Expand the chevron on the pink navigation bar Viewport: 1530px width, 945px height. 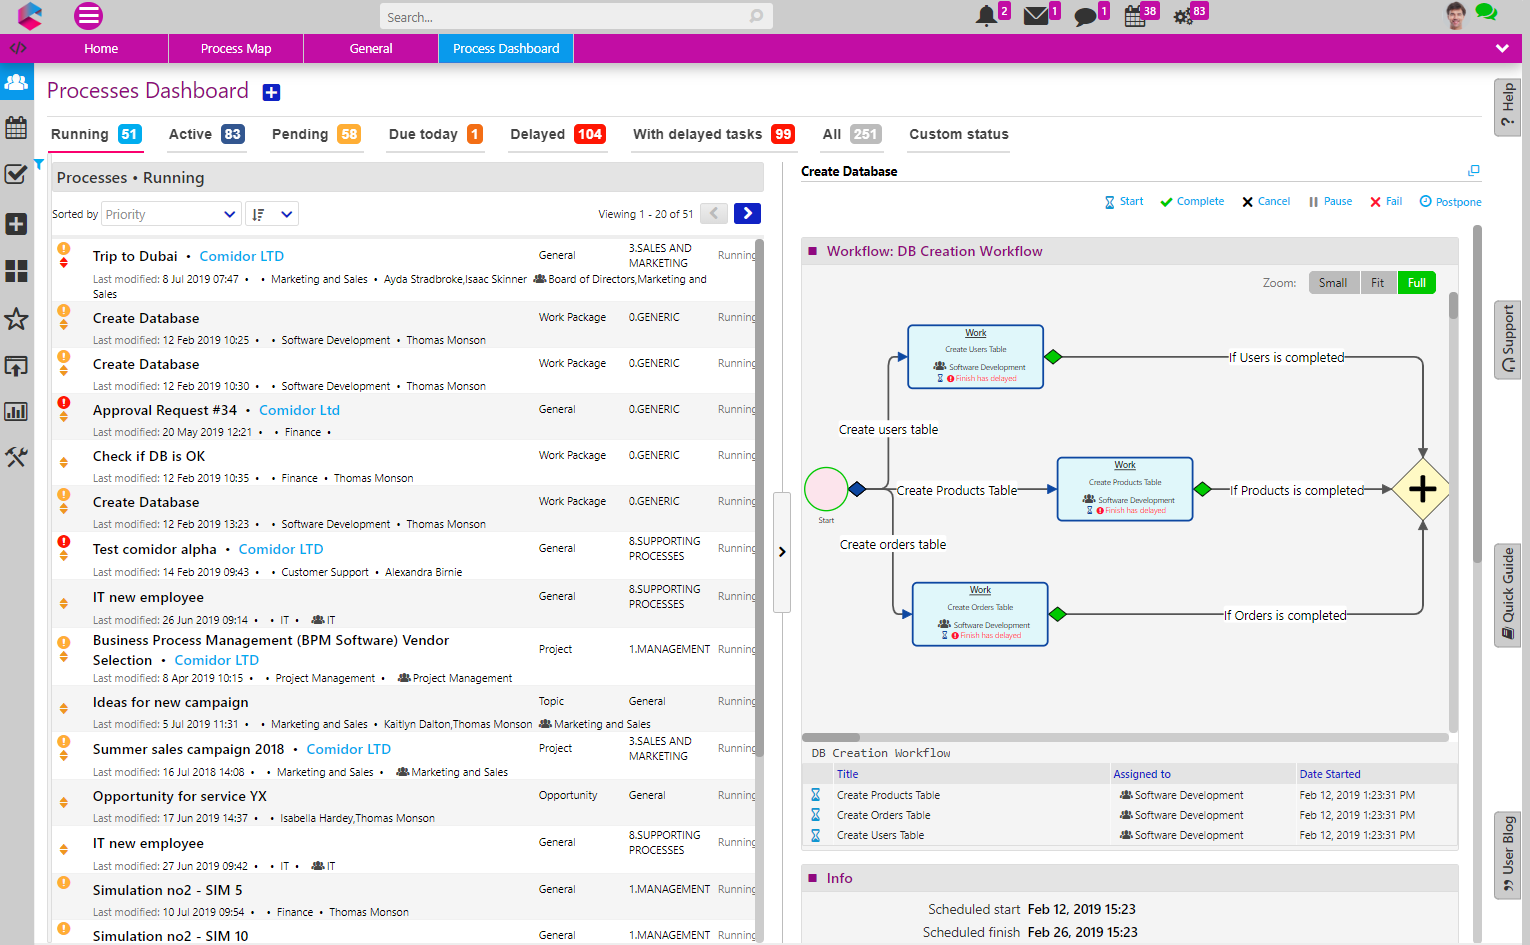1502,46
